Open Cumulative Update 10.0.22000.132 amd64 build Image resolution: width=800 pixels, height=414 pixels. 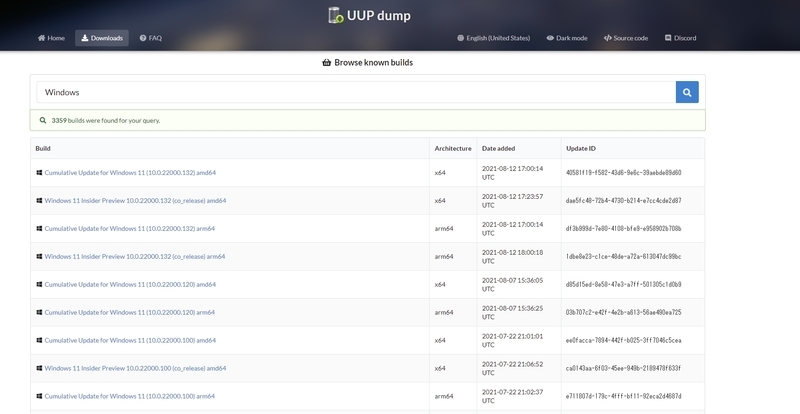pyautogui.click(x=130, y=173)
